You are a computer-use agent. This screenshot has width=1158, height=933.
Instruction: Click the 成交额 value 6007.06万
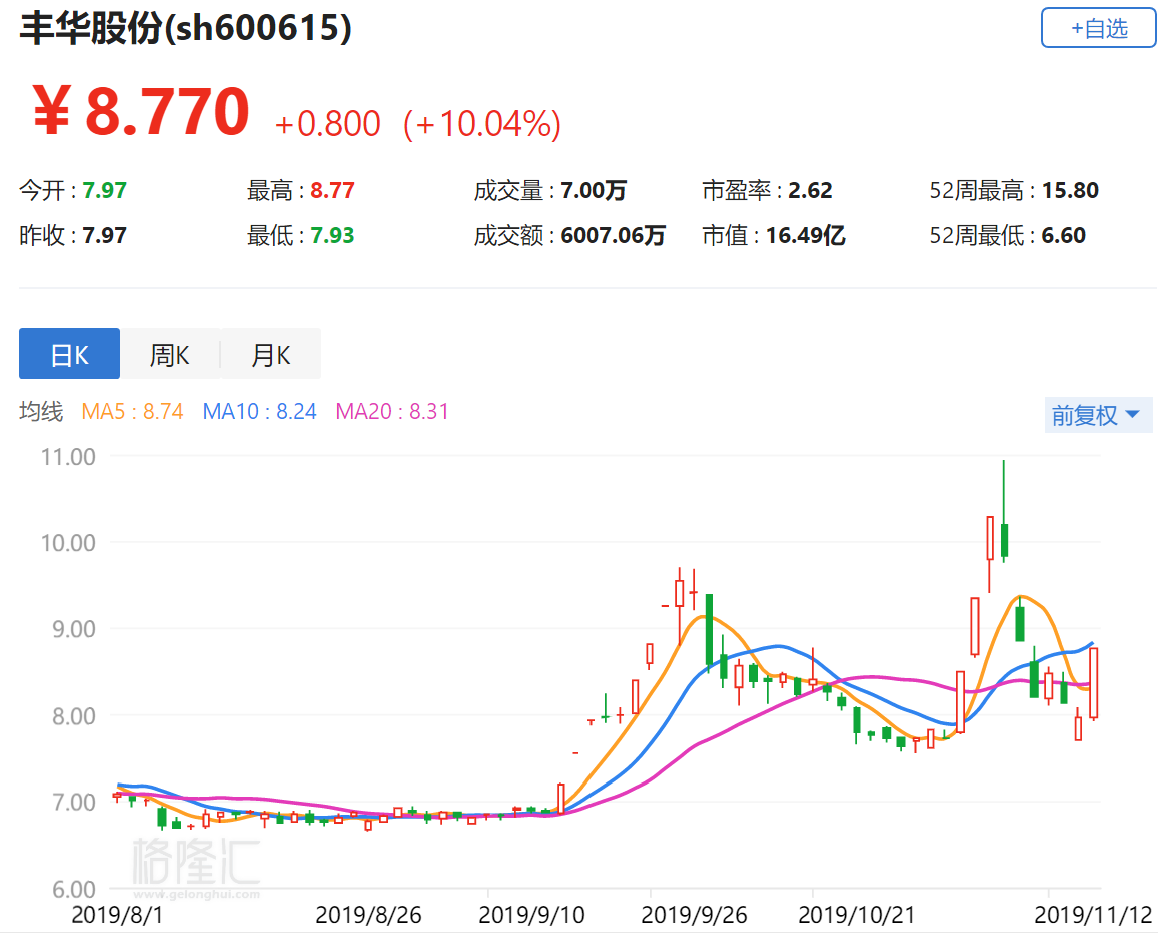pyautogui.click(x=613, y=236)
